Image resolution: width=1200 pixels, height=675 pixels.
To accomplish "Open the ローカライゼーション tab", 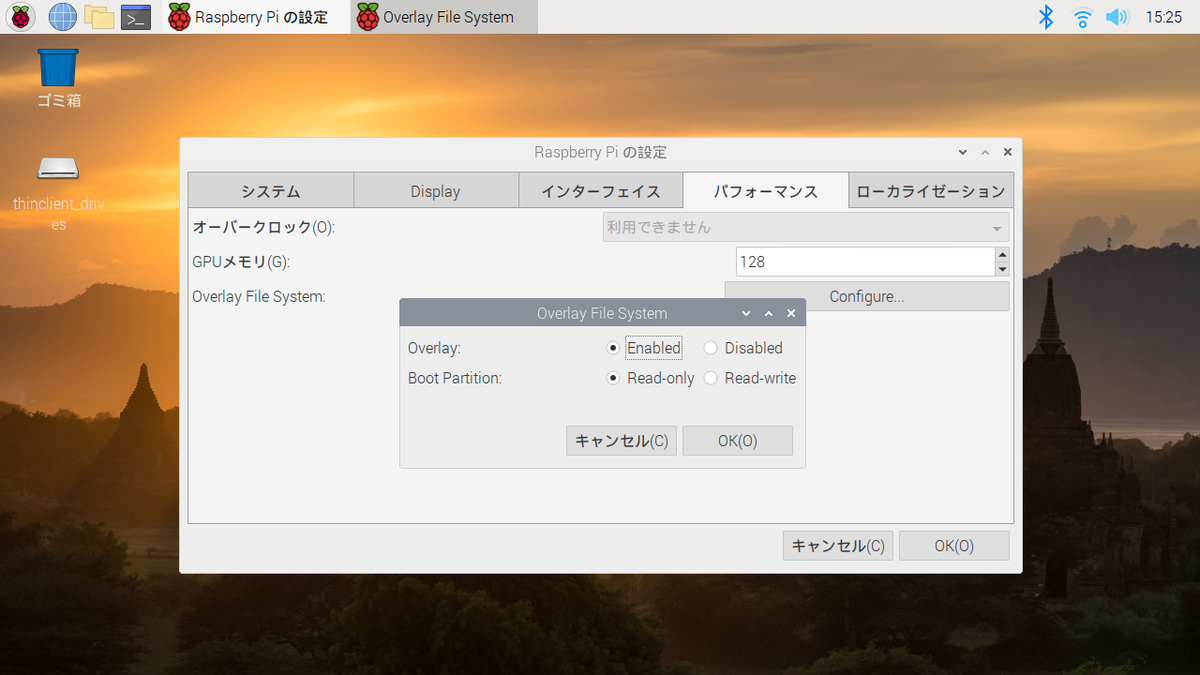I will [930, 190].
